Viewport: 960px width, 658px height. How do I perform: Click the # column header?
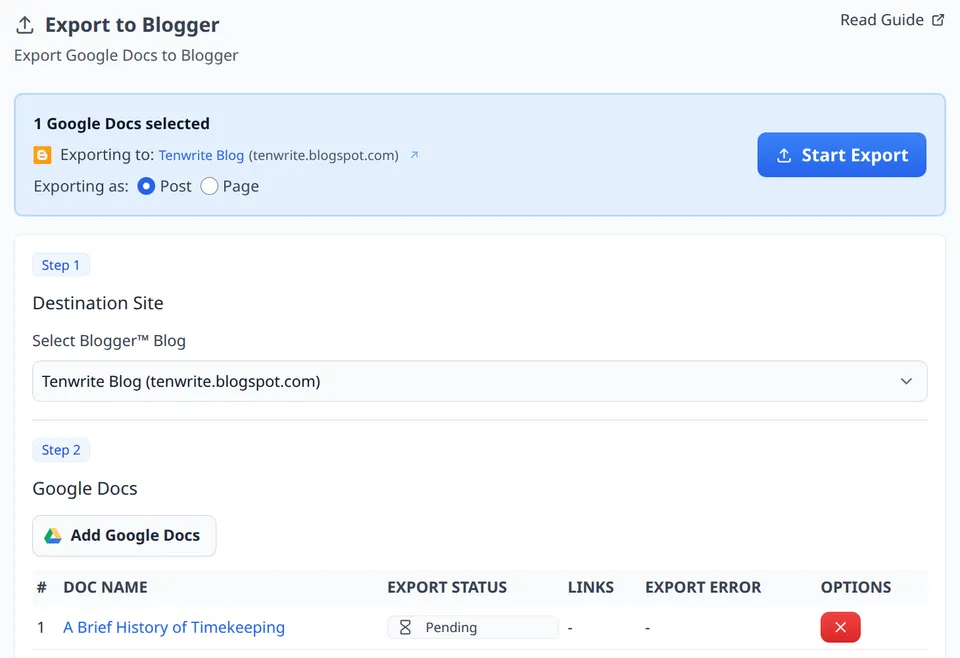pos(42,588)
